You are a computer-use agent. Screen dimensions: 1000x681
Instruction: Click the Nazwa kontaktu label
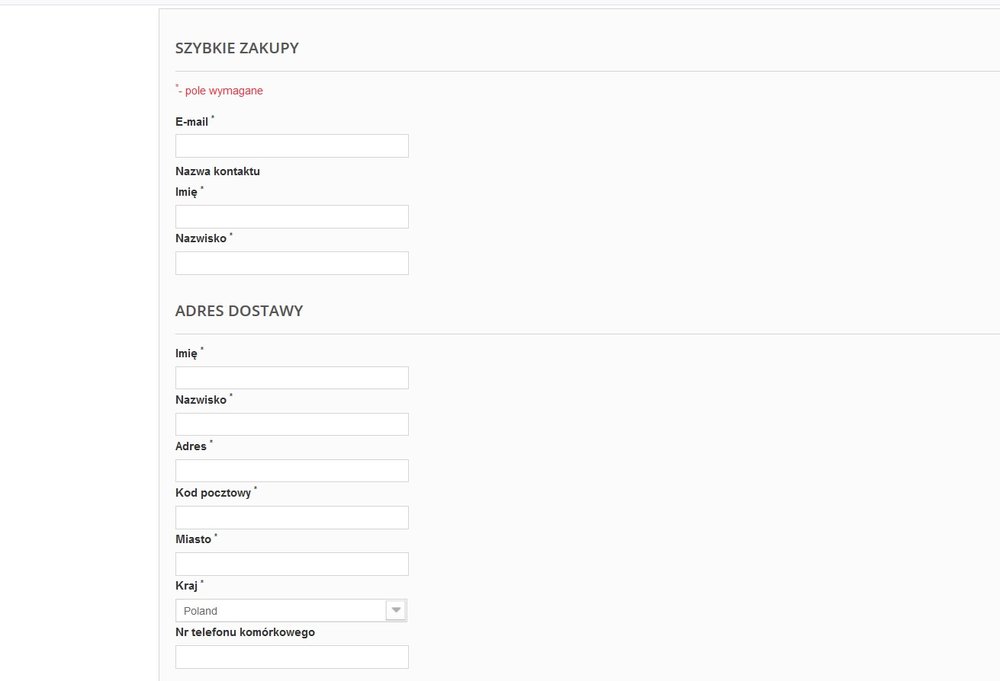tap(217, 172)
